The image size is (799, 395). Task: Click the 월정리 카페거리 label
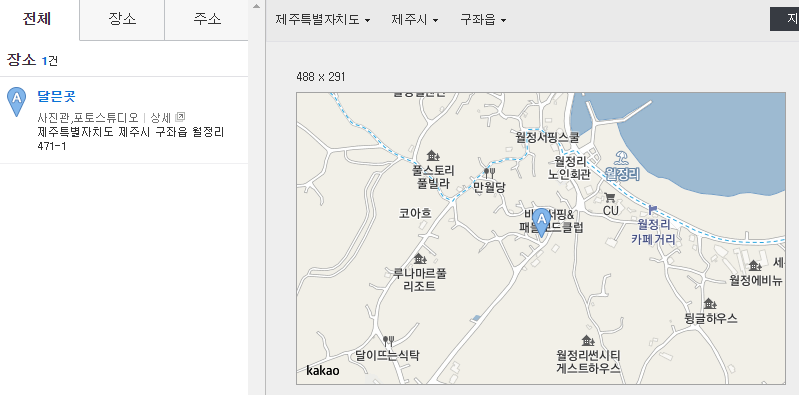point(654,232)
